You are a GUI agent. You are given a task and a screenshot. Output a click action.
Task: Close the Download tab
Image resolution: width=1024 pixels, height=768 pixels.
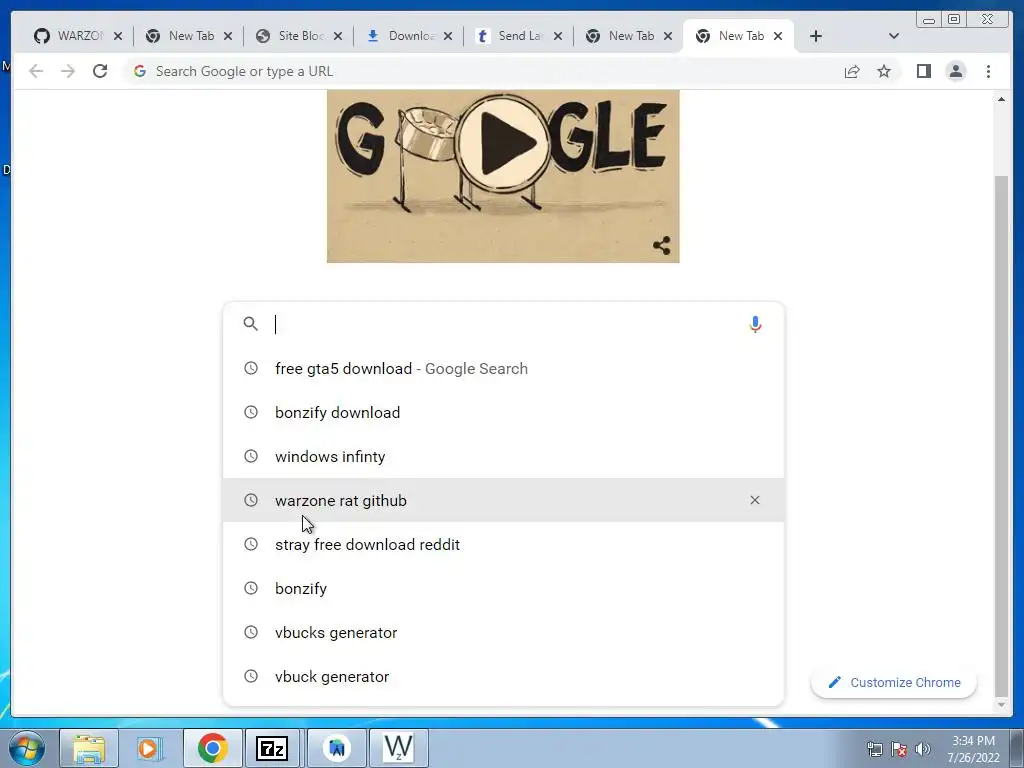(x=448, y=36)
